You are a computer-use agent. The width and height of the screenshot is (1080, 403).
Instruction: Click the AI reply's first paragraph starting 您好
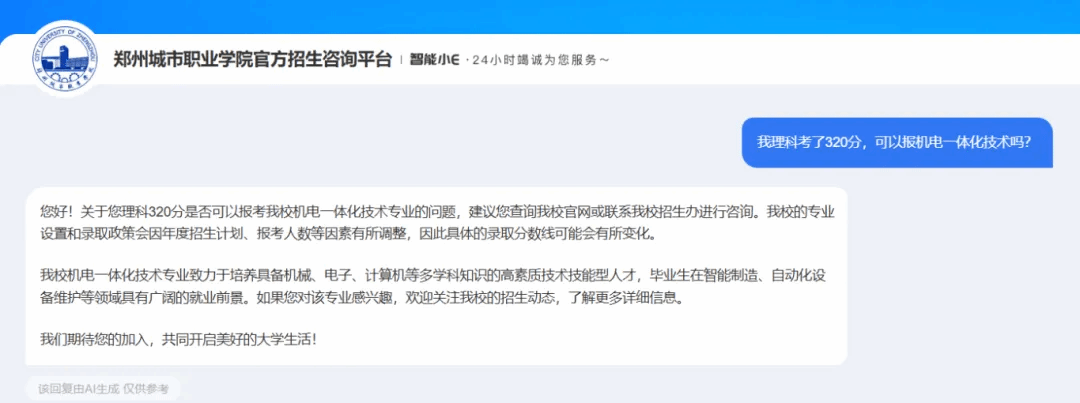tap(437, 223)
